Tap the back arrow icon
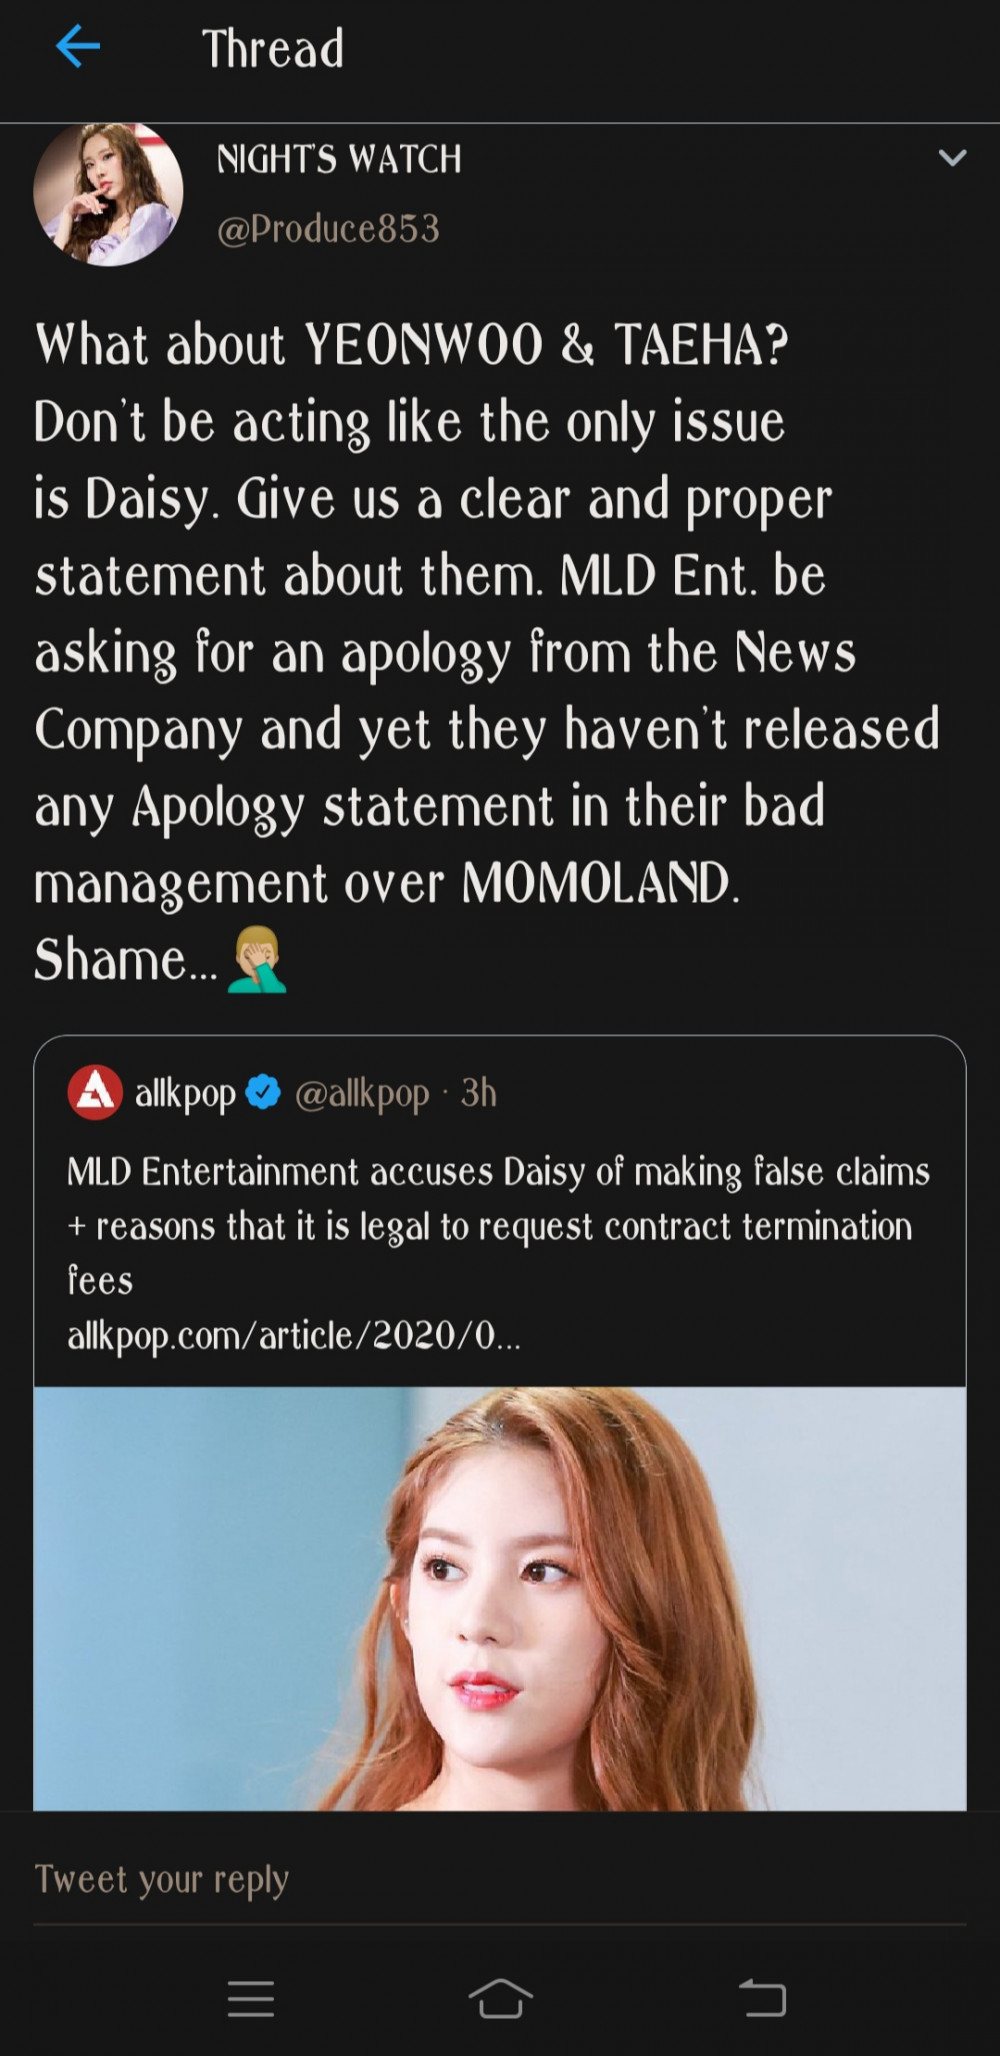The image size is (1000, 2056). [78, 47]
